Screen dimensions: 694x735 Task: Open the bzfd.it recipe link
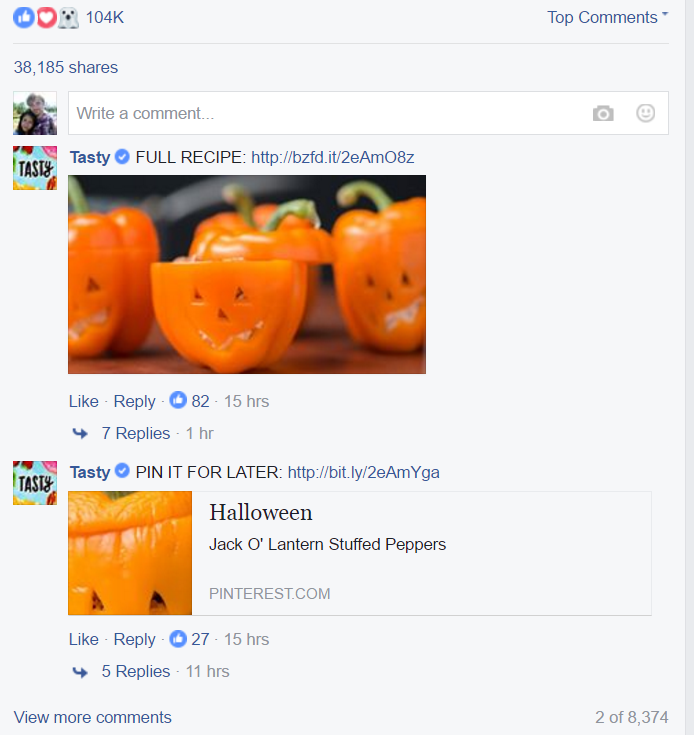pos(333,157)
